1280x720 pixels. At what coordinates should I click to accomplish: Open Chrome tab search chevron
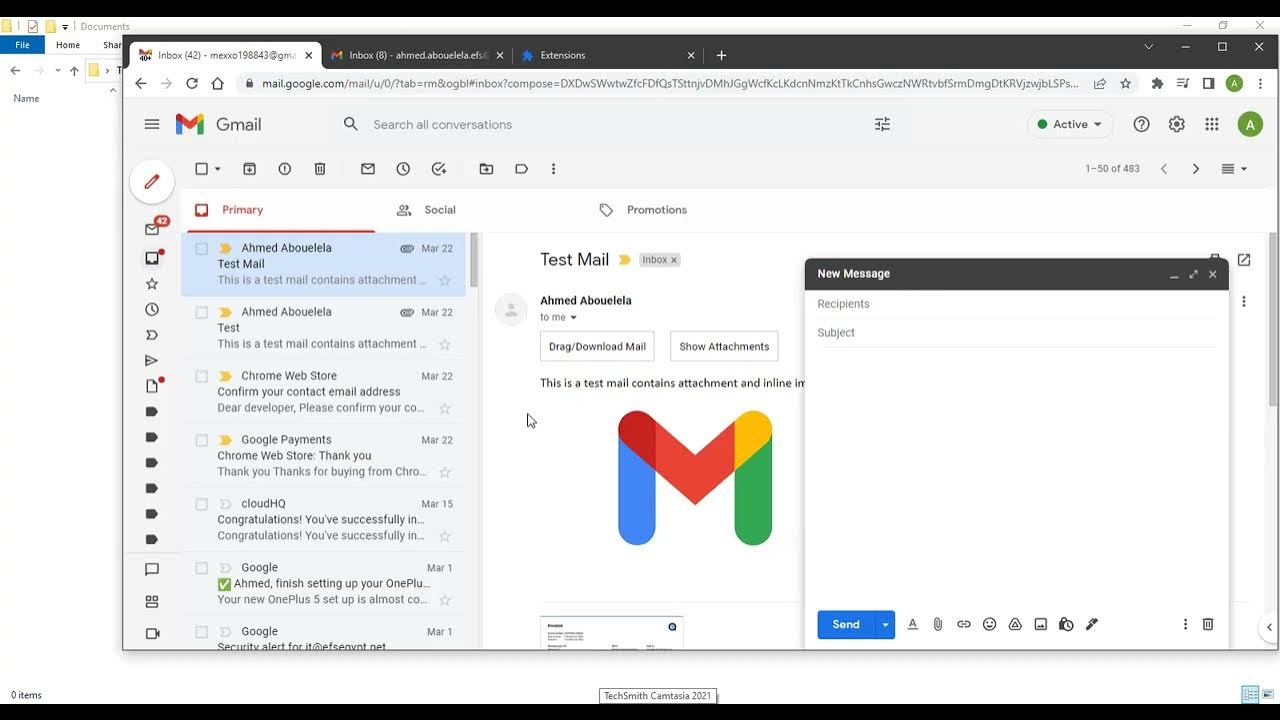(x=1148, y=46)
